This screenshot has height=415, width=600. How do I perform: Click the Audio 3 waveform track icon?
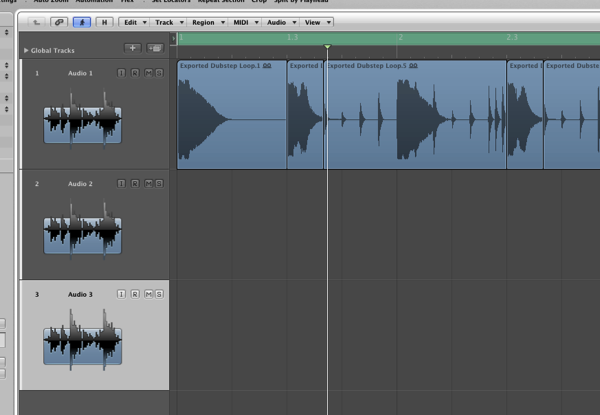tap(83, 341)
